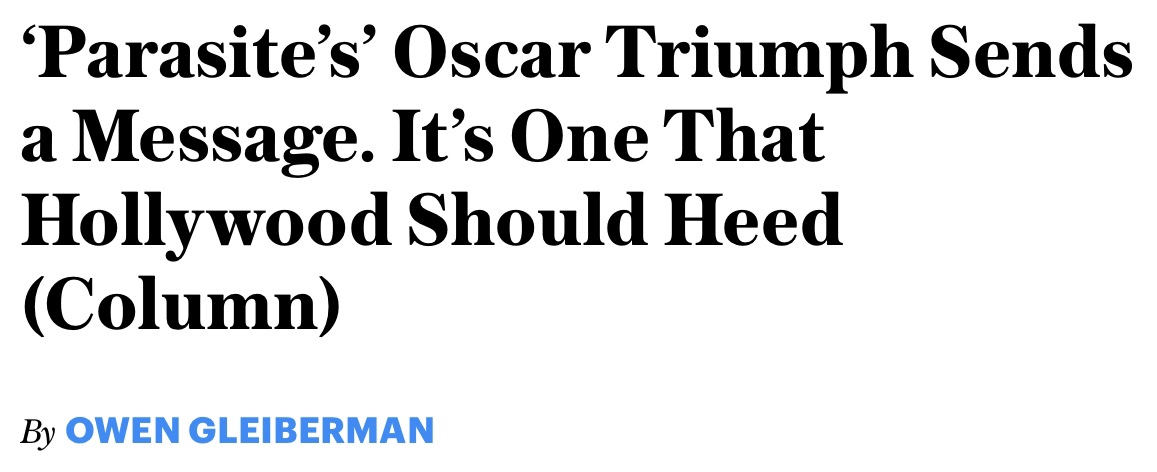Viewport: 1157px width, 472px height.
Task: Open the Owen Gleiberman author link
Action: tap(249, 431)
